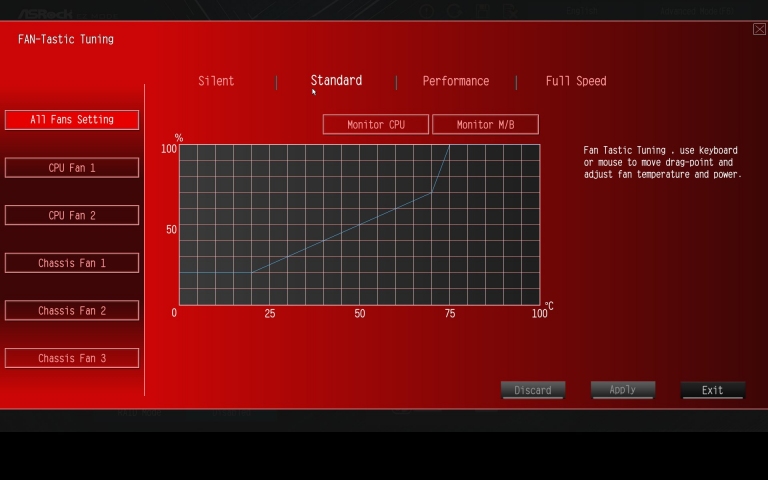Screen dimensions: 768x480
Task: Click the fan curve bend point near 70°C
Action: (x=432, y=192)
